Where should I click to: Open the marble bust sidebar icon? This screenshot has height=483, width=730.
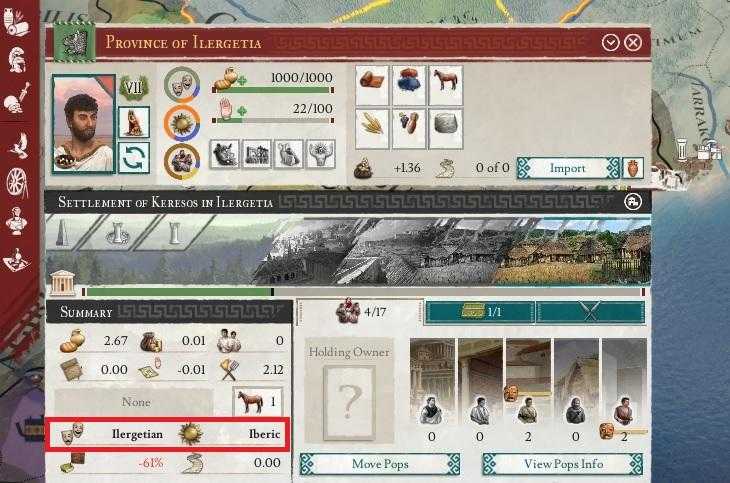click(x=18, y=220)
